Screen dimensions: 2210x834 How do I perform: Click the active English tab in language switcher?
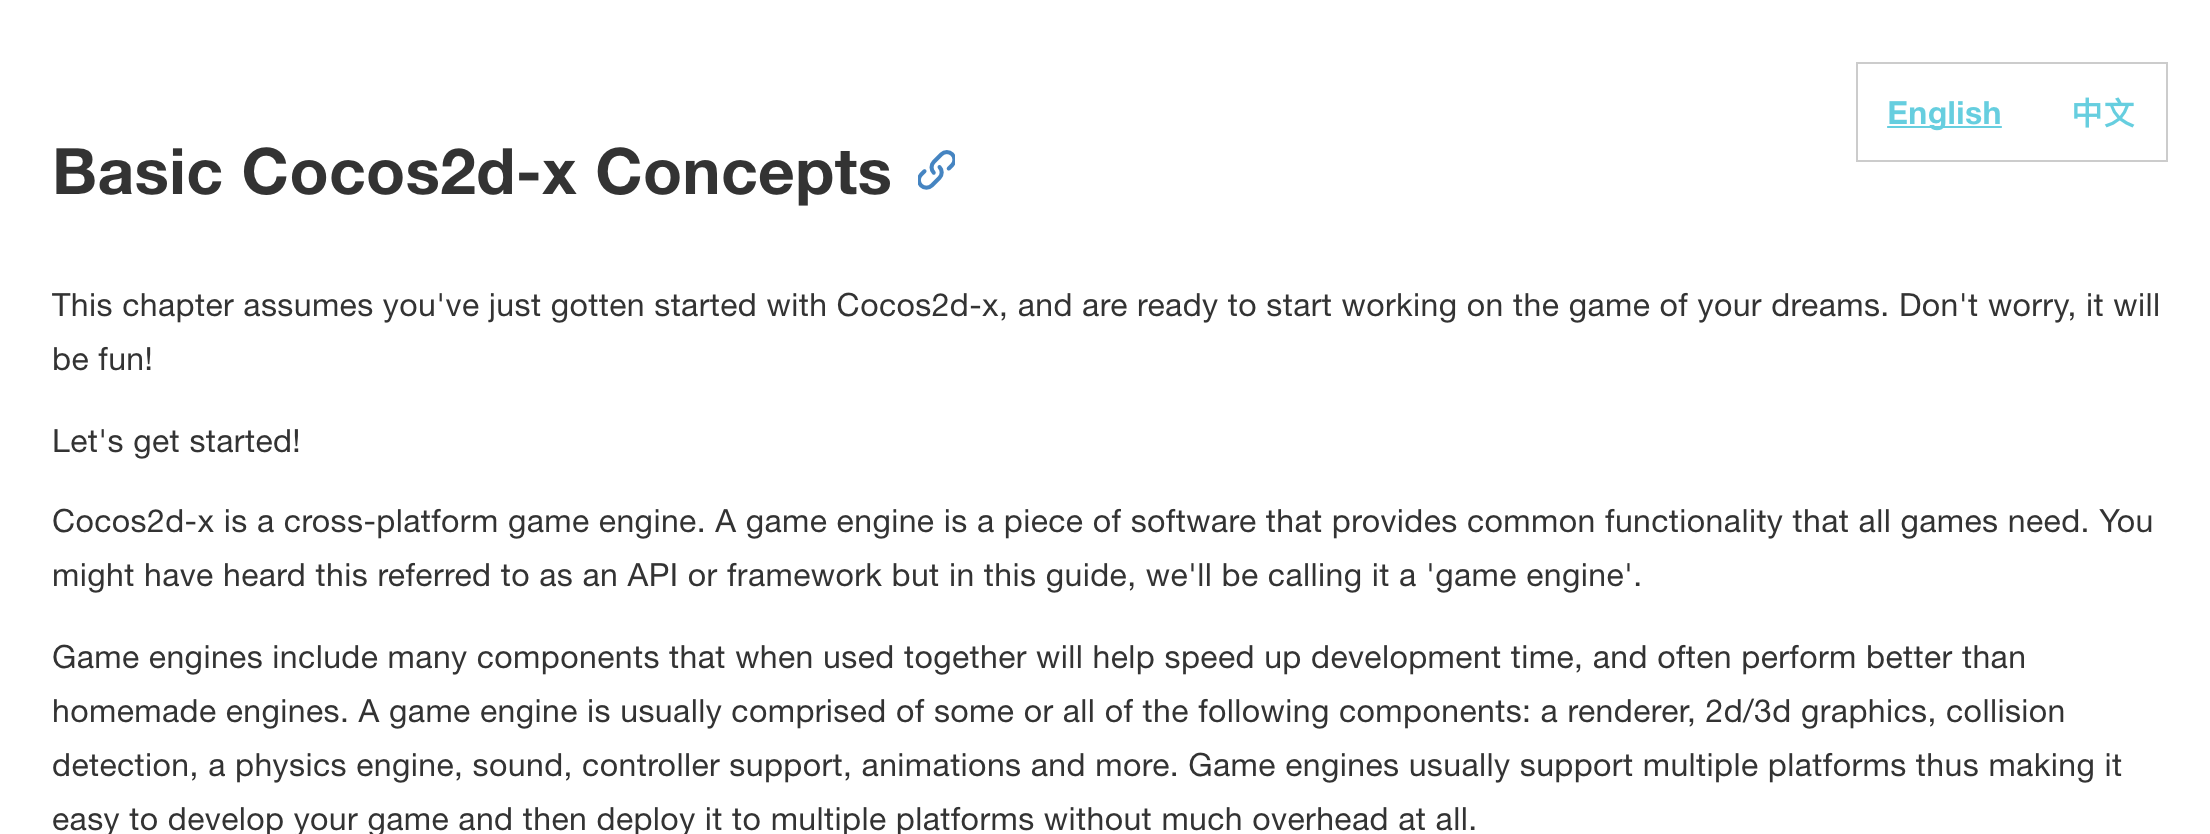1943,113
